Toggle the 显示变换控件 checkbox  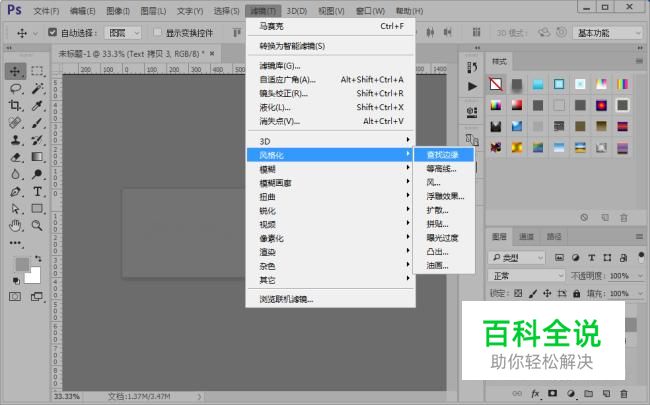[157, 32]
